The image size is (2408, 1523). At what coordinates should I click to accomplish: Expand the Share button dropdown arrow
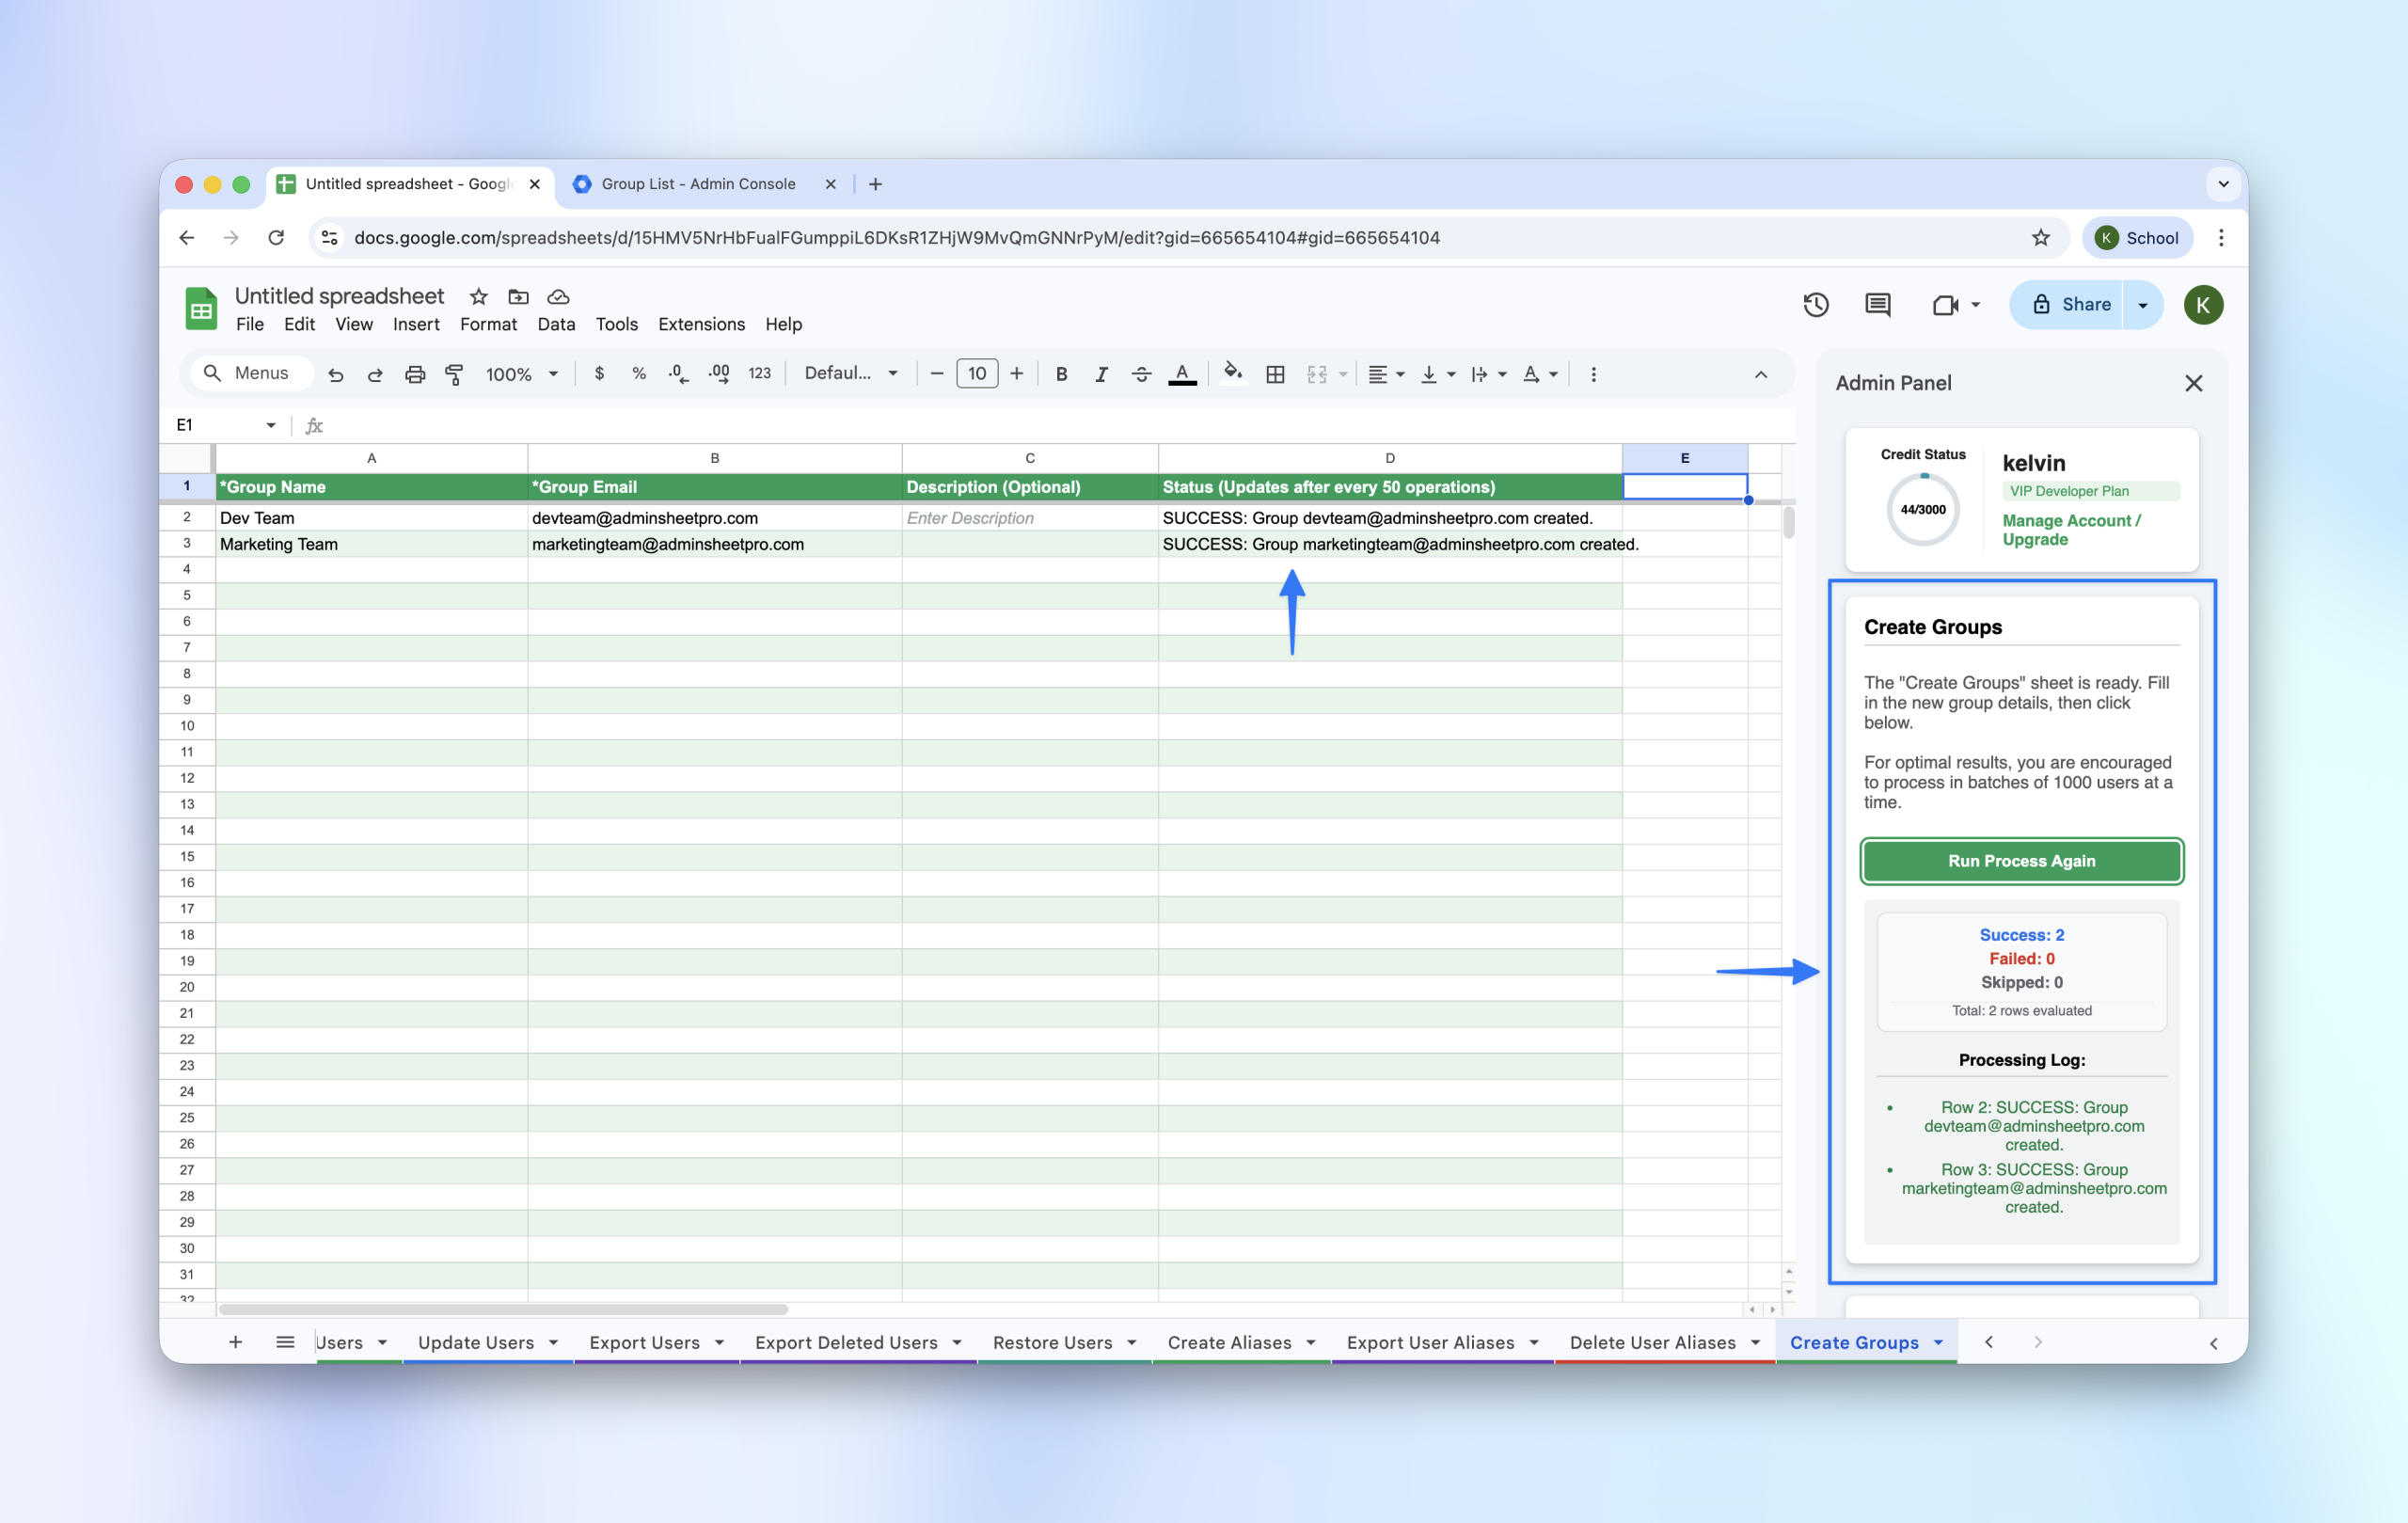click(2143, 305)
